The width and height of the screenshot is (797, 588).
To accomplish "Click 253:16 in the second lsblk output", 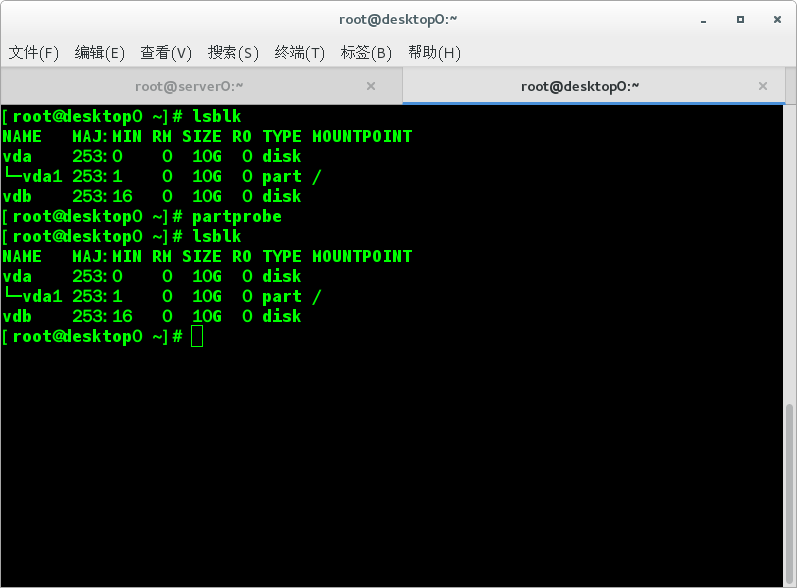I will (102, 317).
